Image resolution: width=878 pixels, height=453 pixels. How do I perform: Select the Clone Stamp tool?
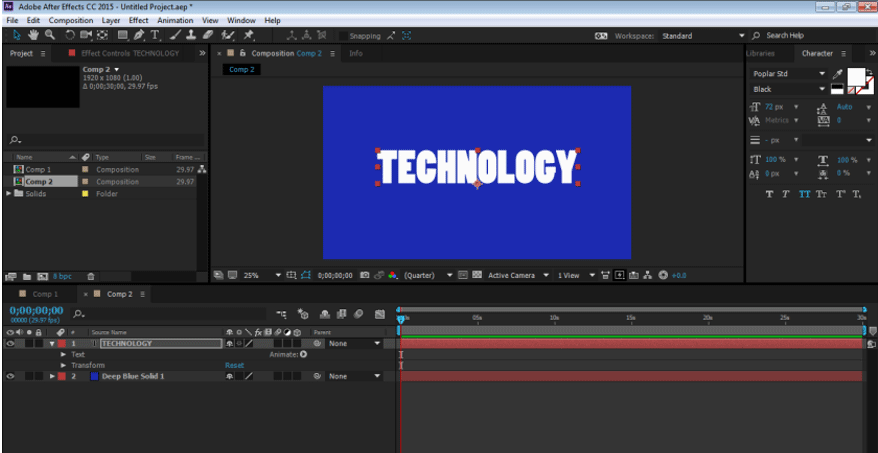pos(191,35)
